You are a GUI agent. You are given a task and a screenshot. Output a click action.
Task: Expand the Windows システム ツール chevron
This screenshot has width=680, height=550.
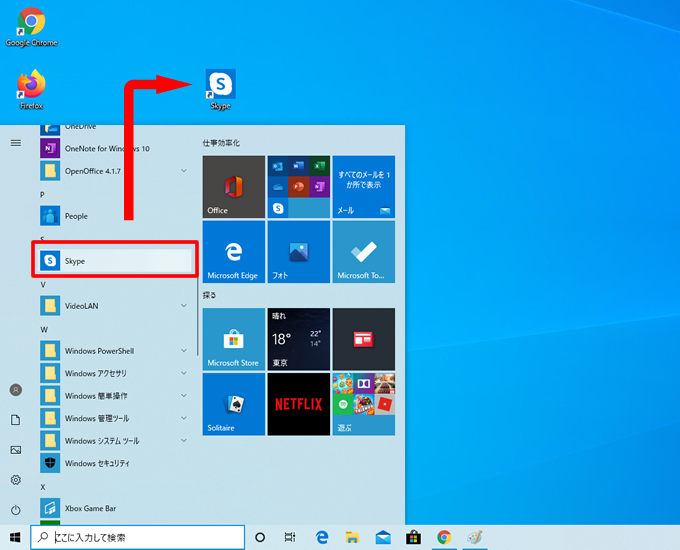pyautogui.click(x=184, y=441)
